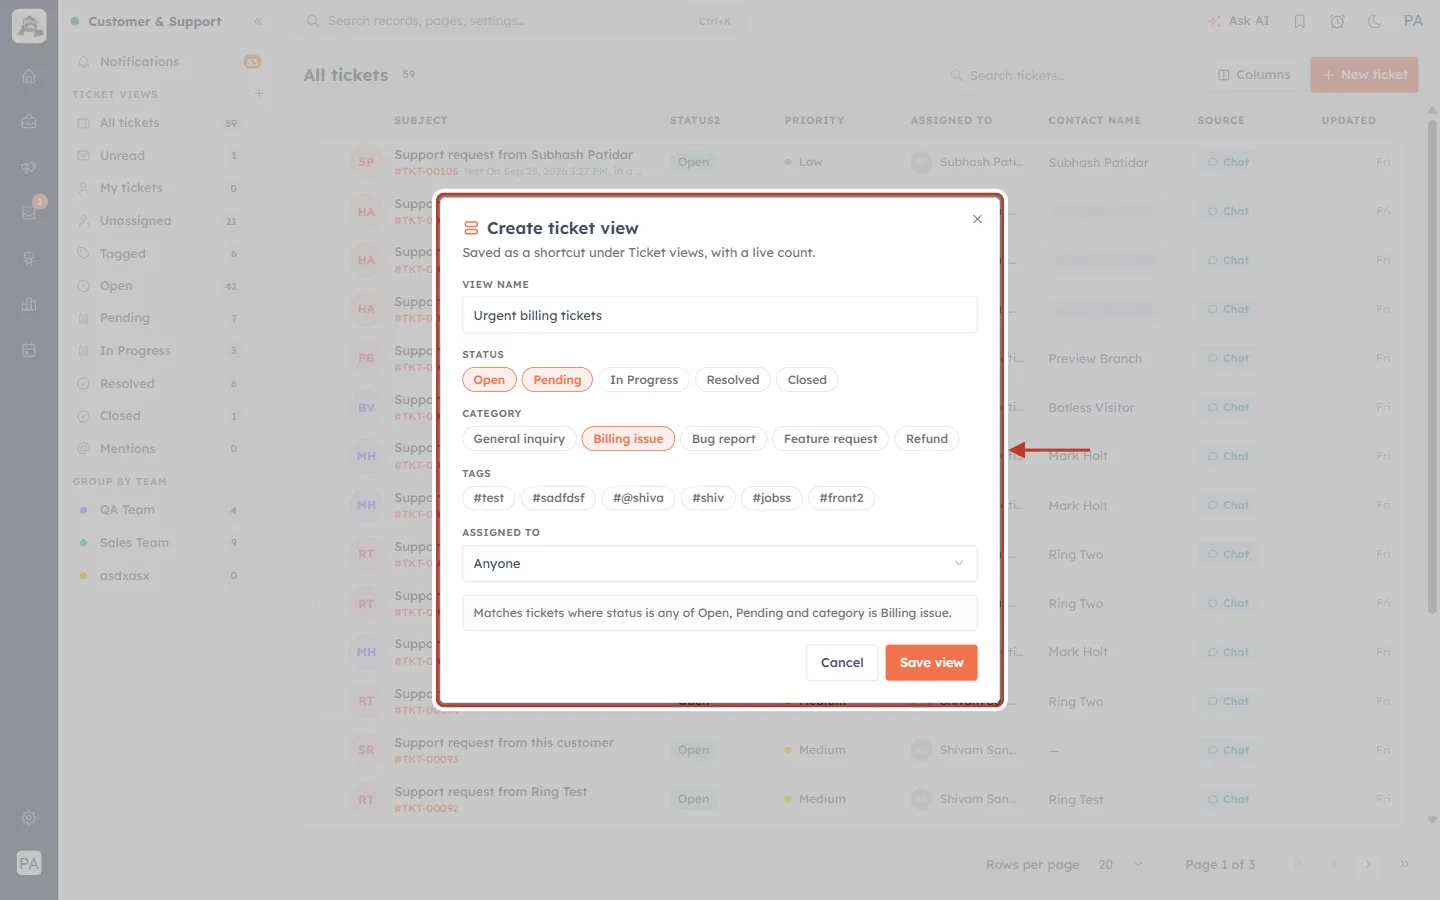Deselect the Open status chip in dialog
The image size is (1440, 900).
(489, 380)
